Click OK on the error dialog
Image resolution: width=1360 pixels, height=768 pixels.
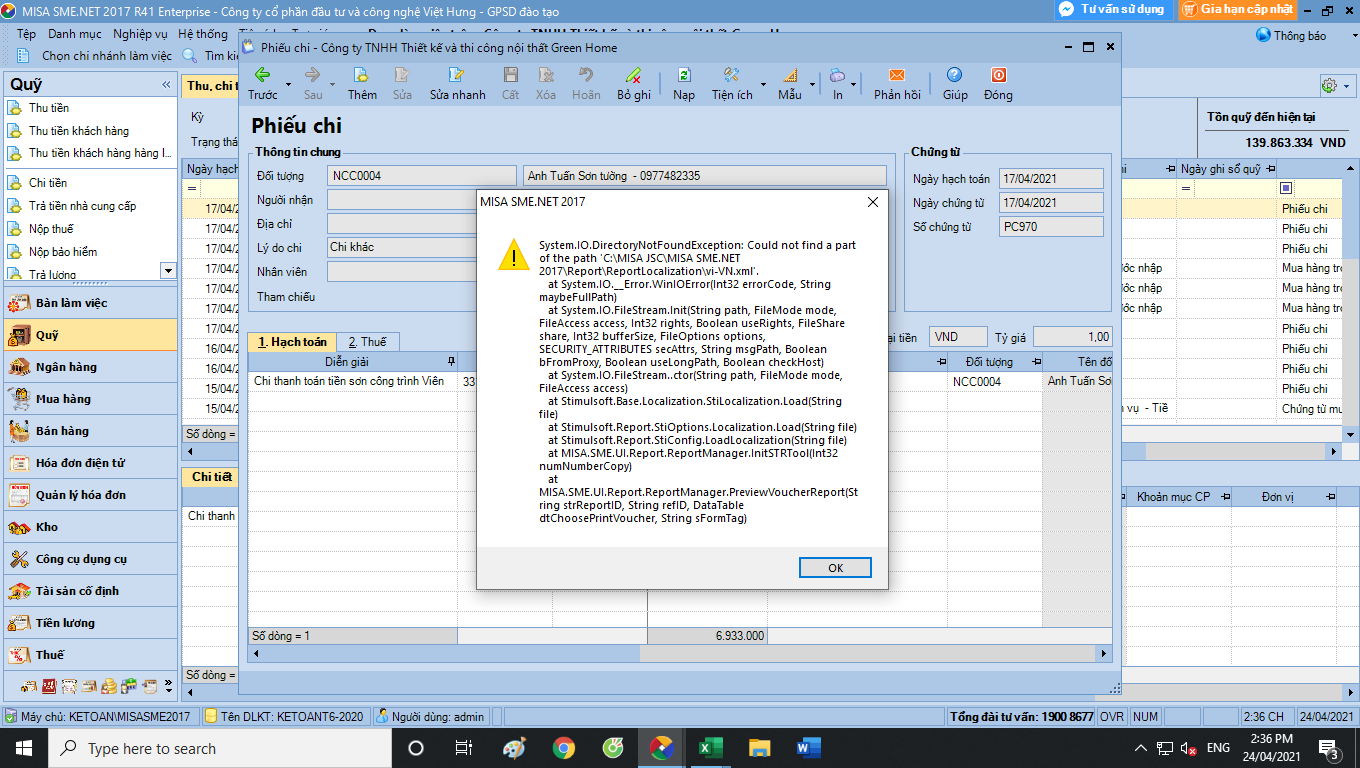pos(835,567)
